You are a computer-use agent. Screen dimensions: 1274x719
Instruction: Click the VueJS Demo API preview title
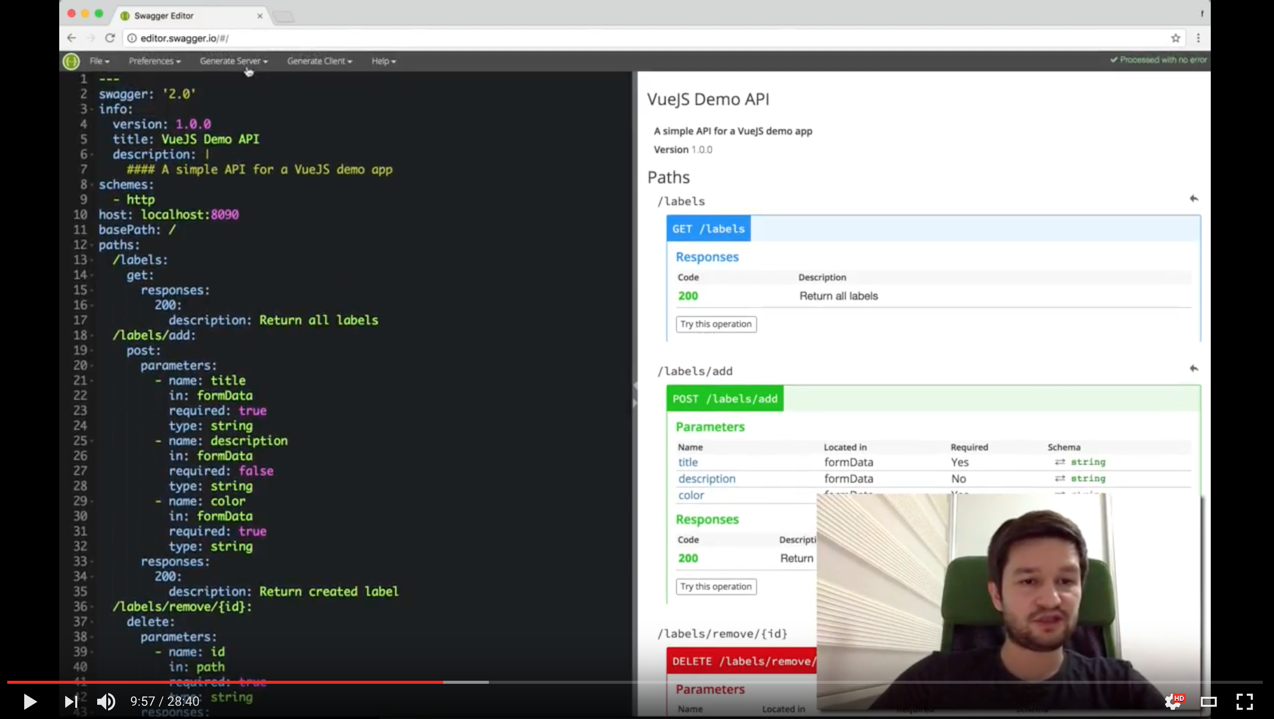(708, 99)
